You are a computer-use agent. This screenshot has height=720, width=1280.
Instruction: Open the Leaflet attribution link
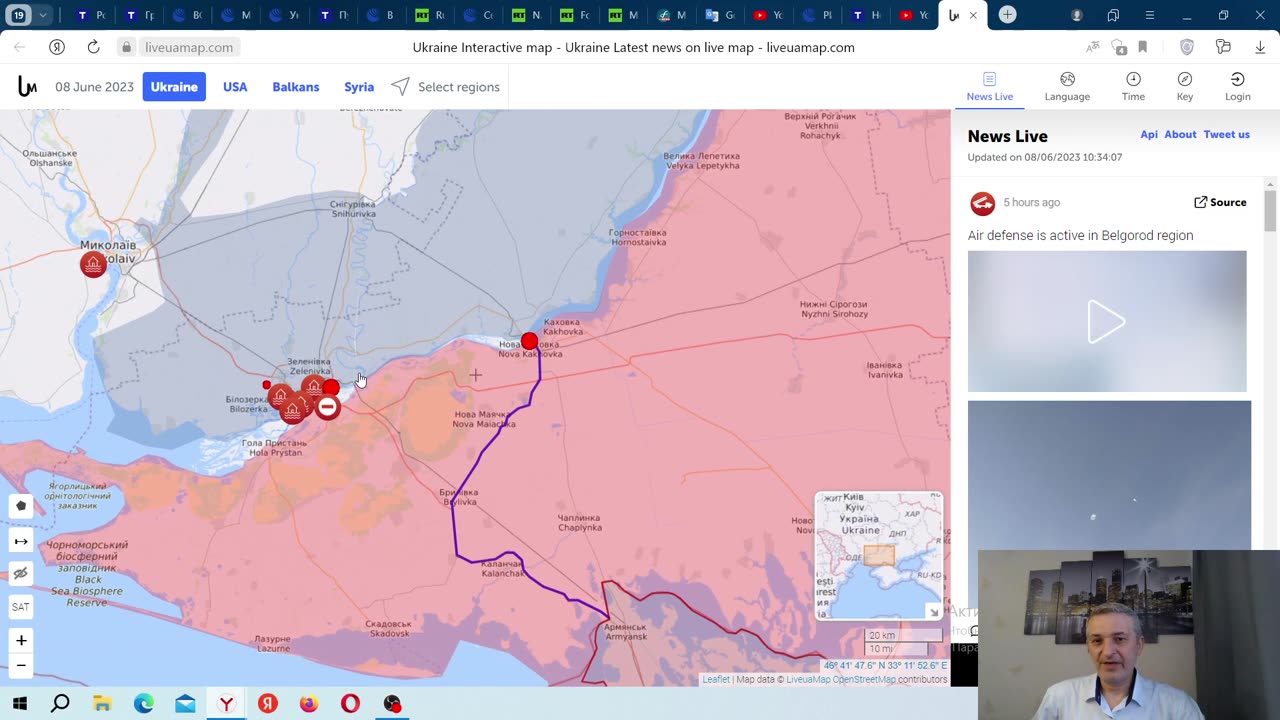click(716, 680)
